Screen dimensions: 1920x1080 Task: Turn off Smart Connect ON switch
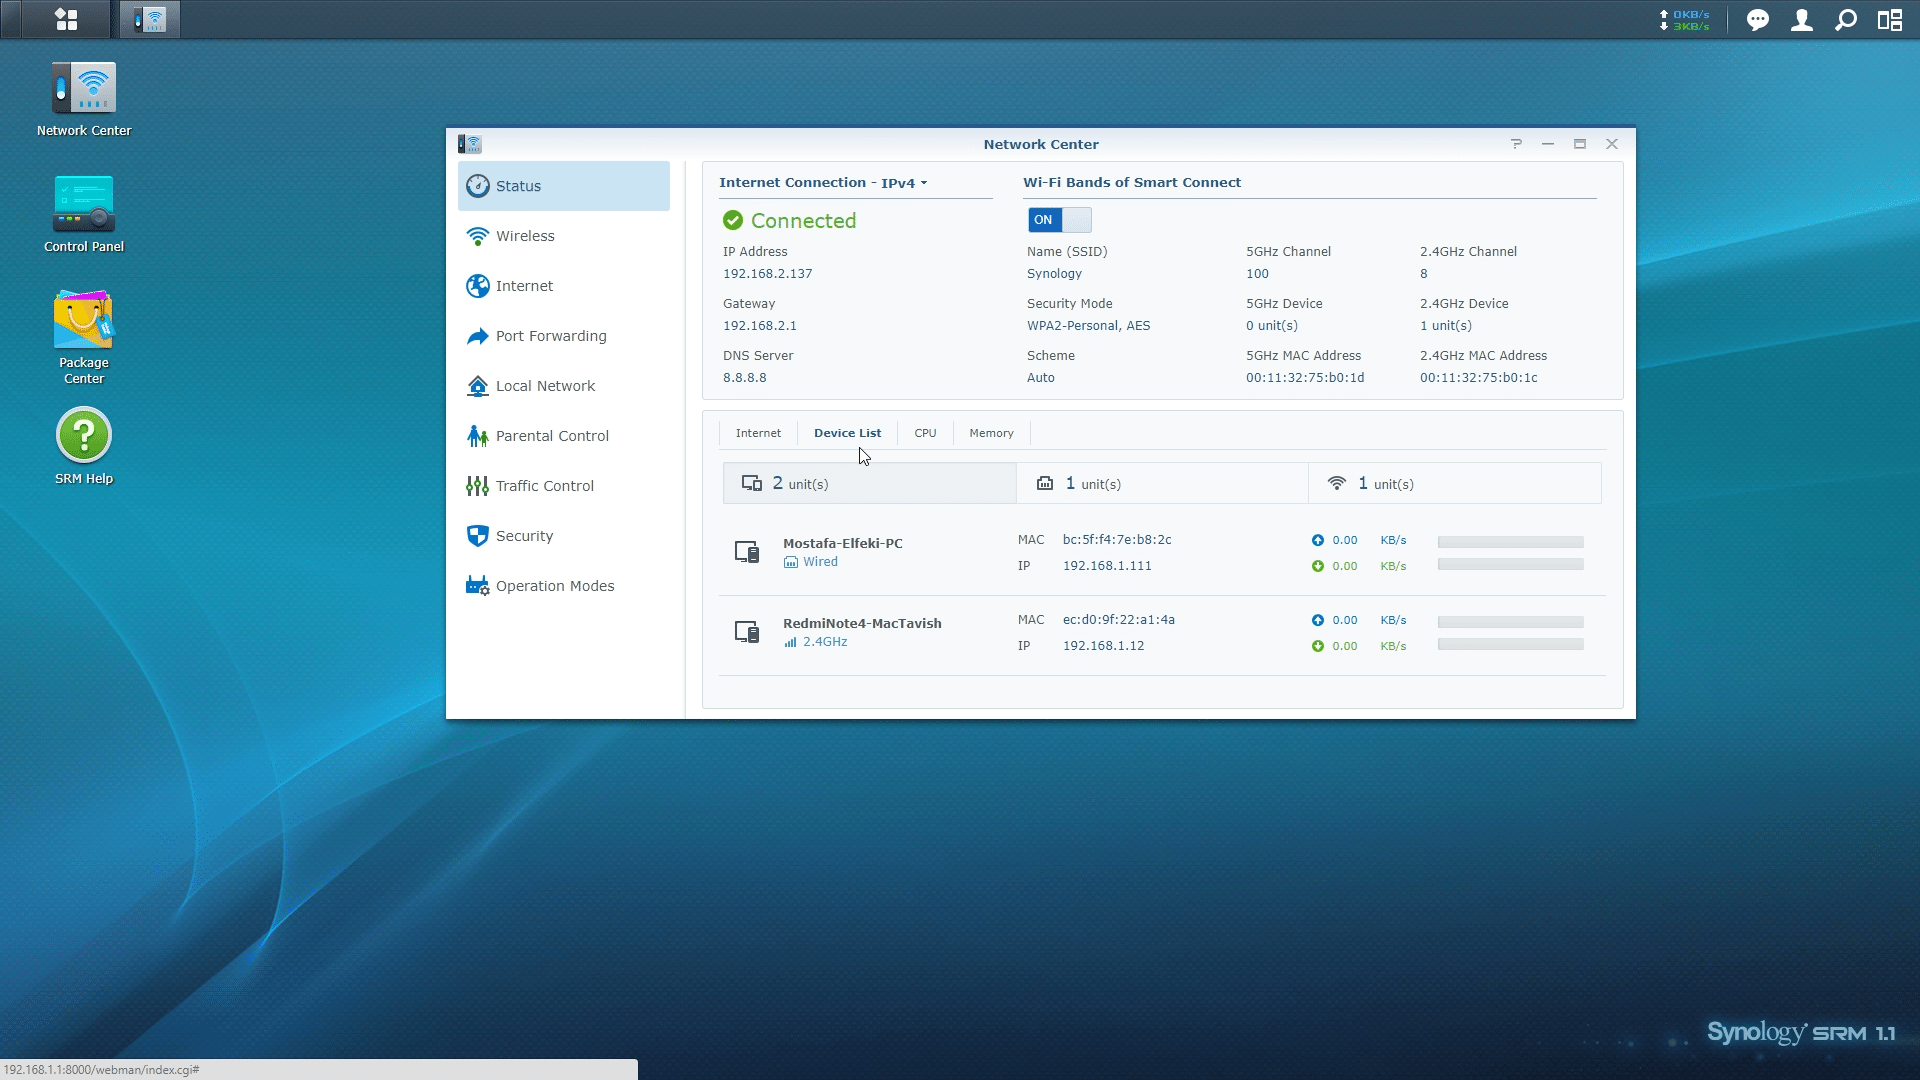click(x=1058, y=220)
